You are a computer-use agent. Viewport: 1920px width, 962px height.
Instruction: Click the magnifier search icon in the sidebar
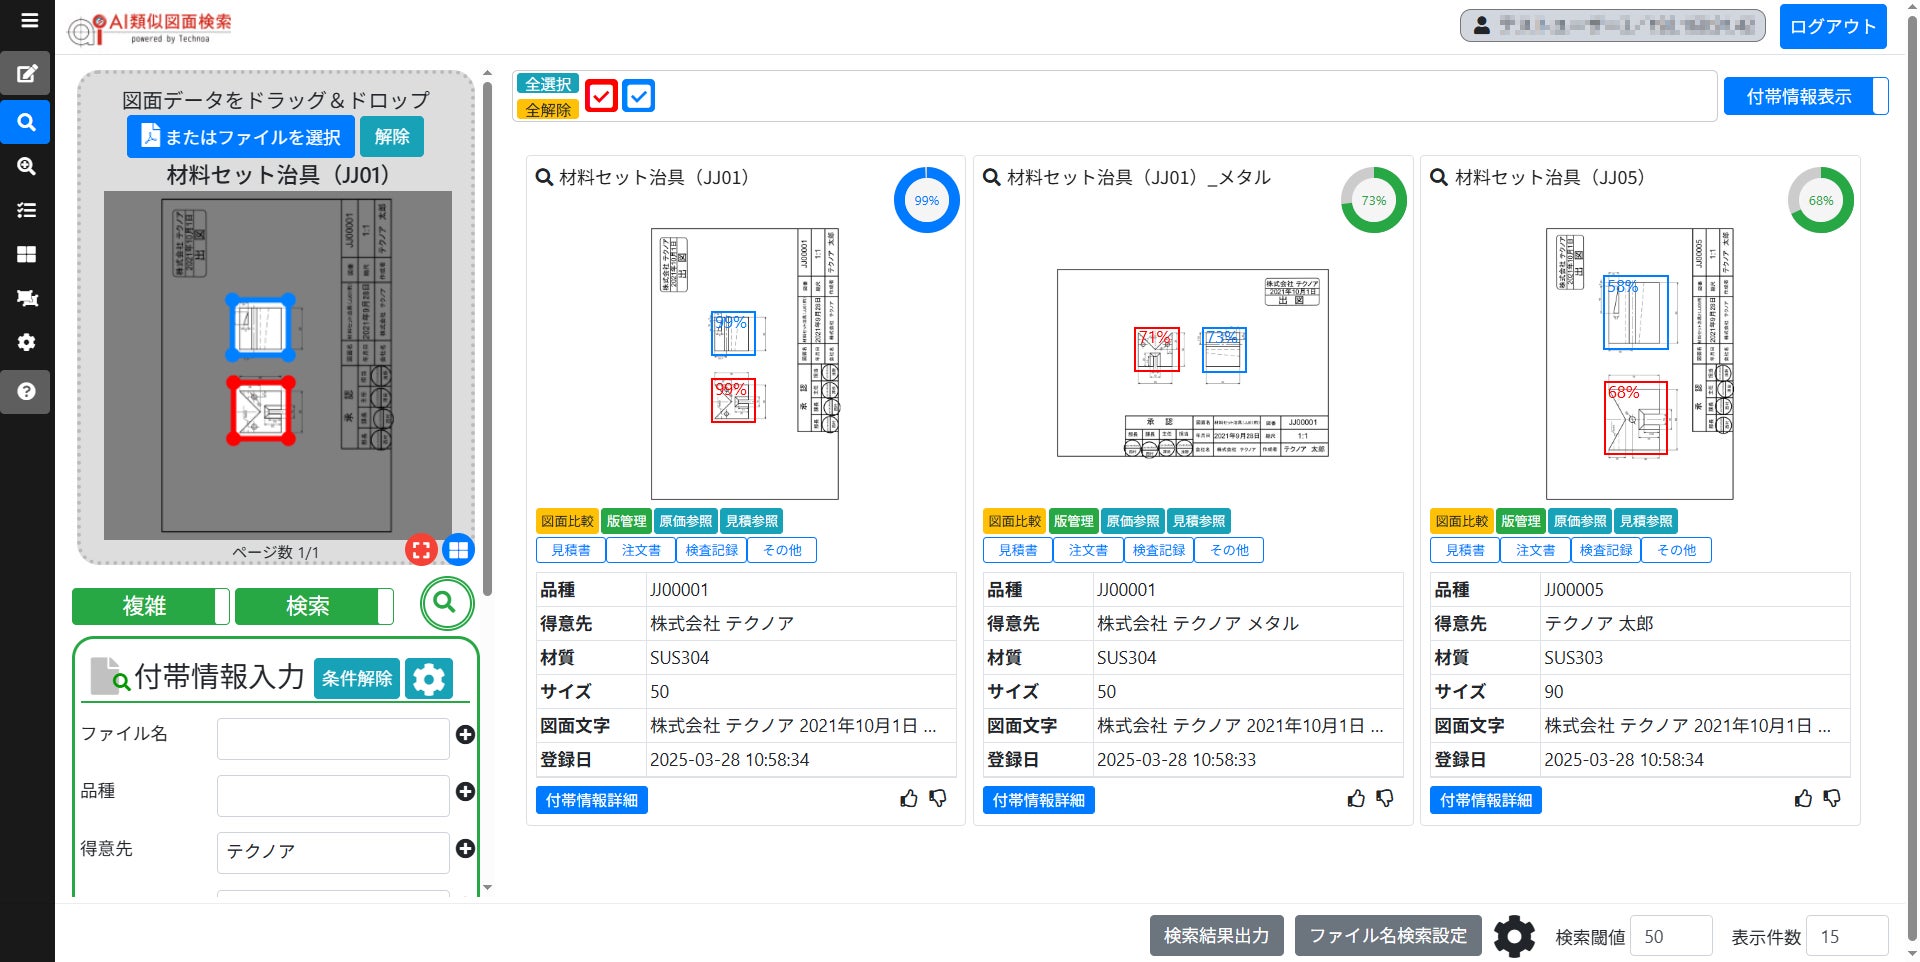[x=27, y=122]
